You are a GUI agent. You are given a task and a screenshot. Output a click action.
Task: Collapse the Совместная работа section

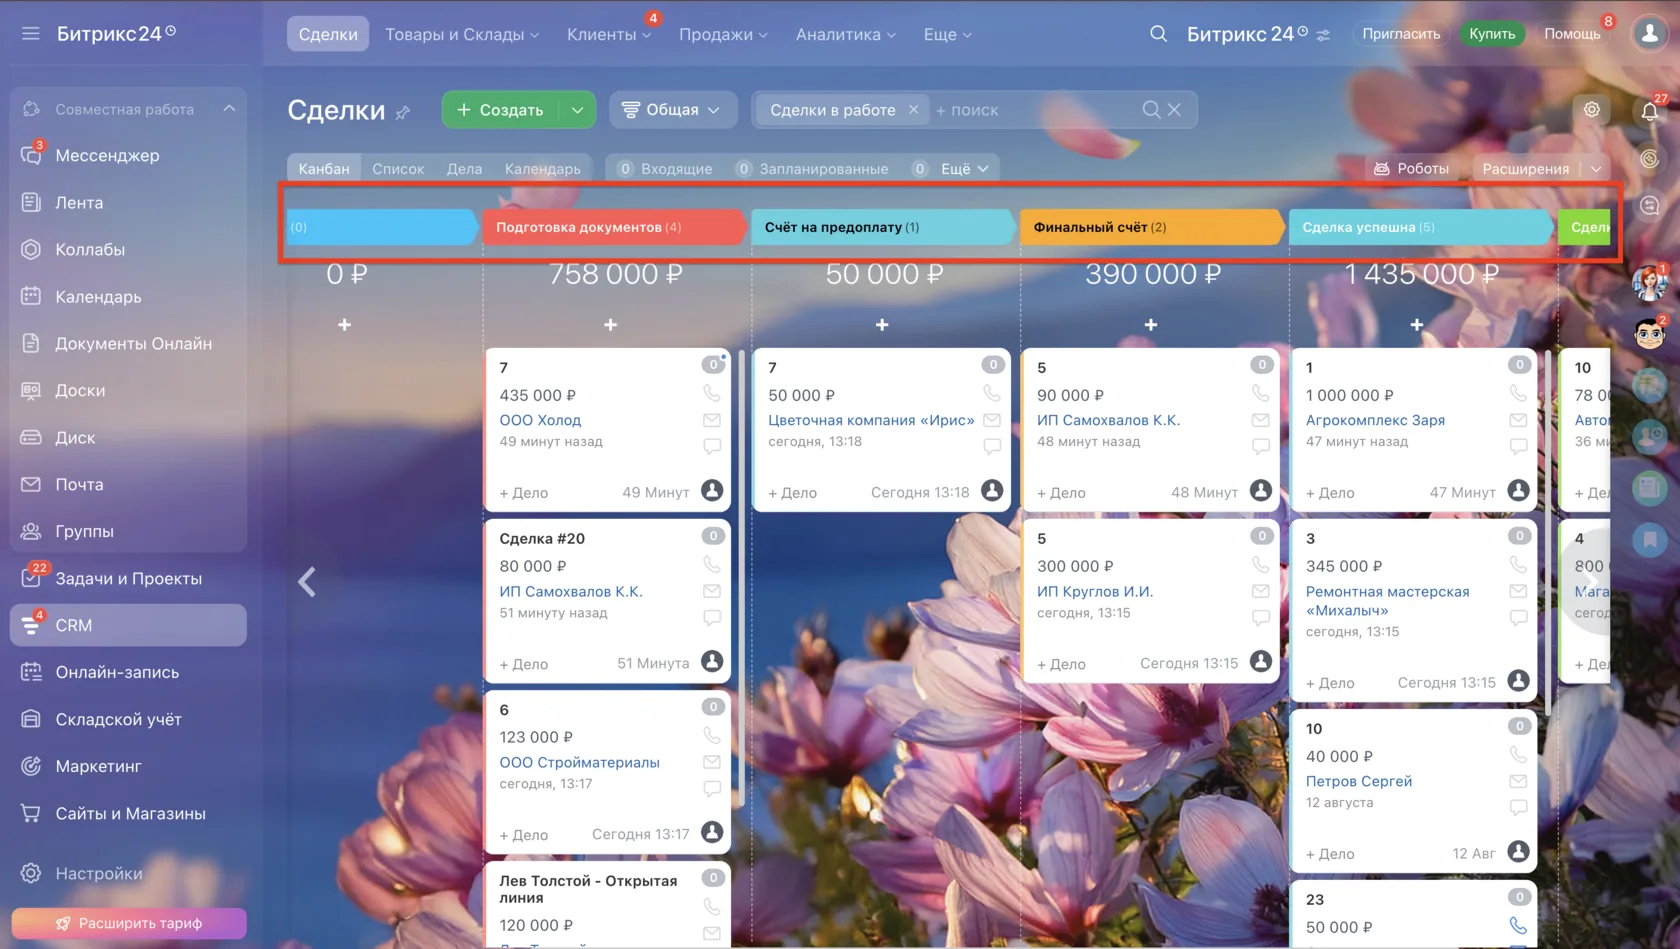pos(229,109)
